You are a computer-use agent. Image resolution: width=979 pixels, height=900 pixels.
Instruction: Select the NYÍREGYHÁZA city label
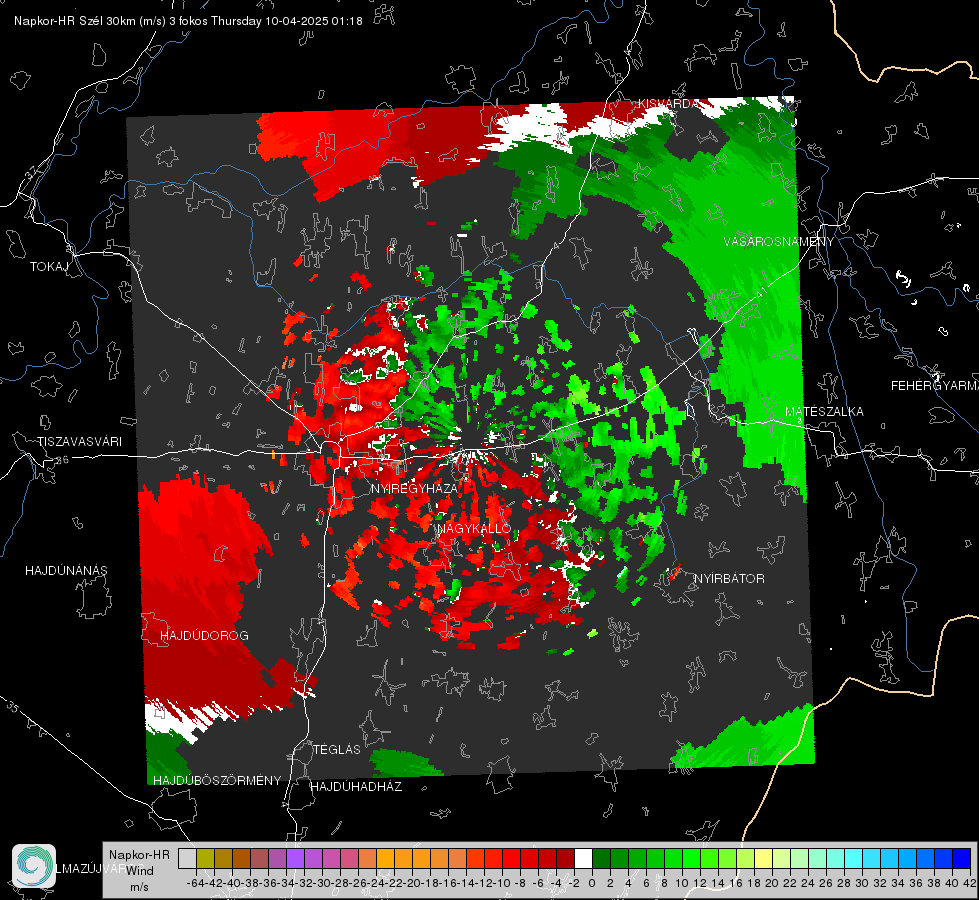[x=414, y=488]
